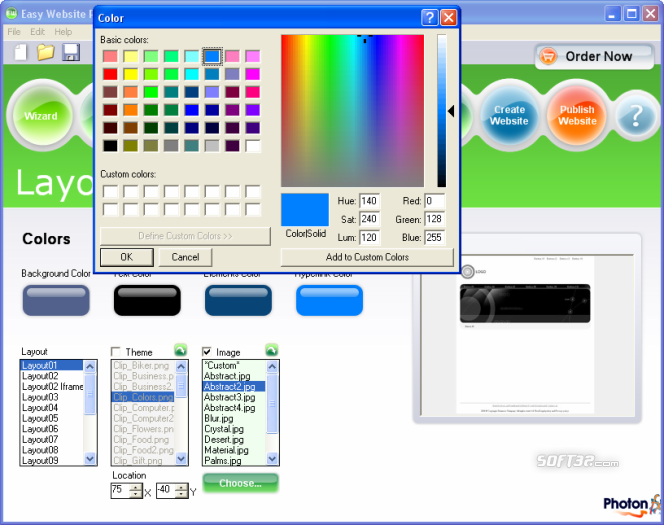Click the Layout list scroll-down arrow
The height and width of the screenshot is (525, 664).
coord(90,459)
